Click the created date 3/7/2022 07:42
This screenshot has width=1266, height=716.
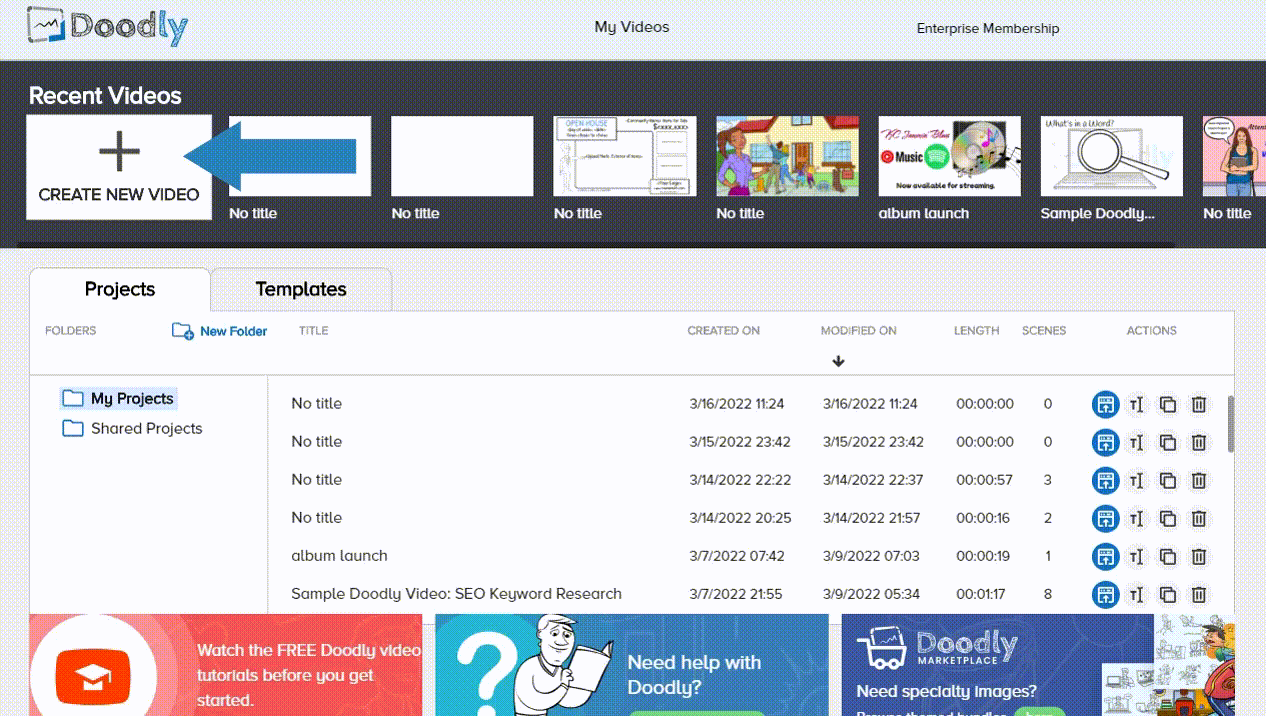737,556
